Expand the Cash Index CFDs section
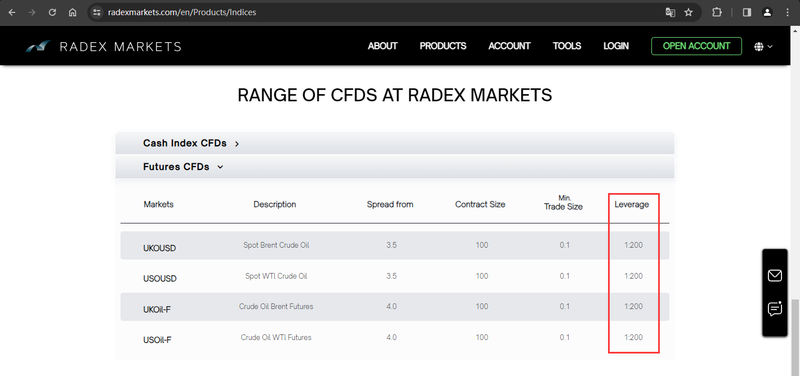Image resolution: width=800 pixels, height=376 pixels. (x=394, y=143)
